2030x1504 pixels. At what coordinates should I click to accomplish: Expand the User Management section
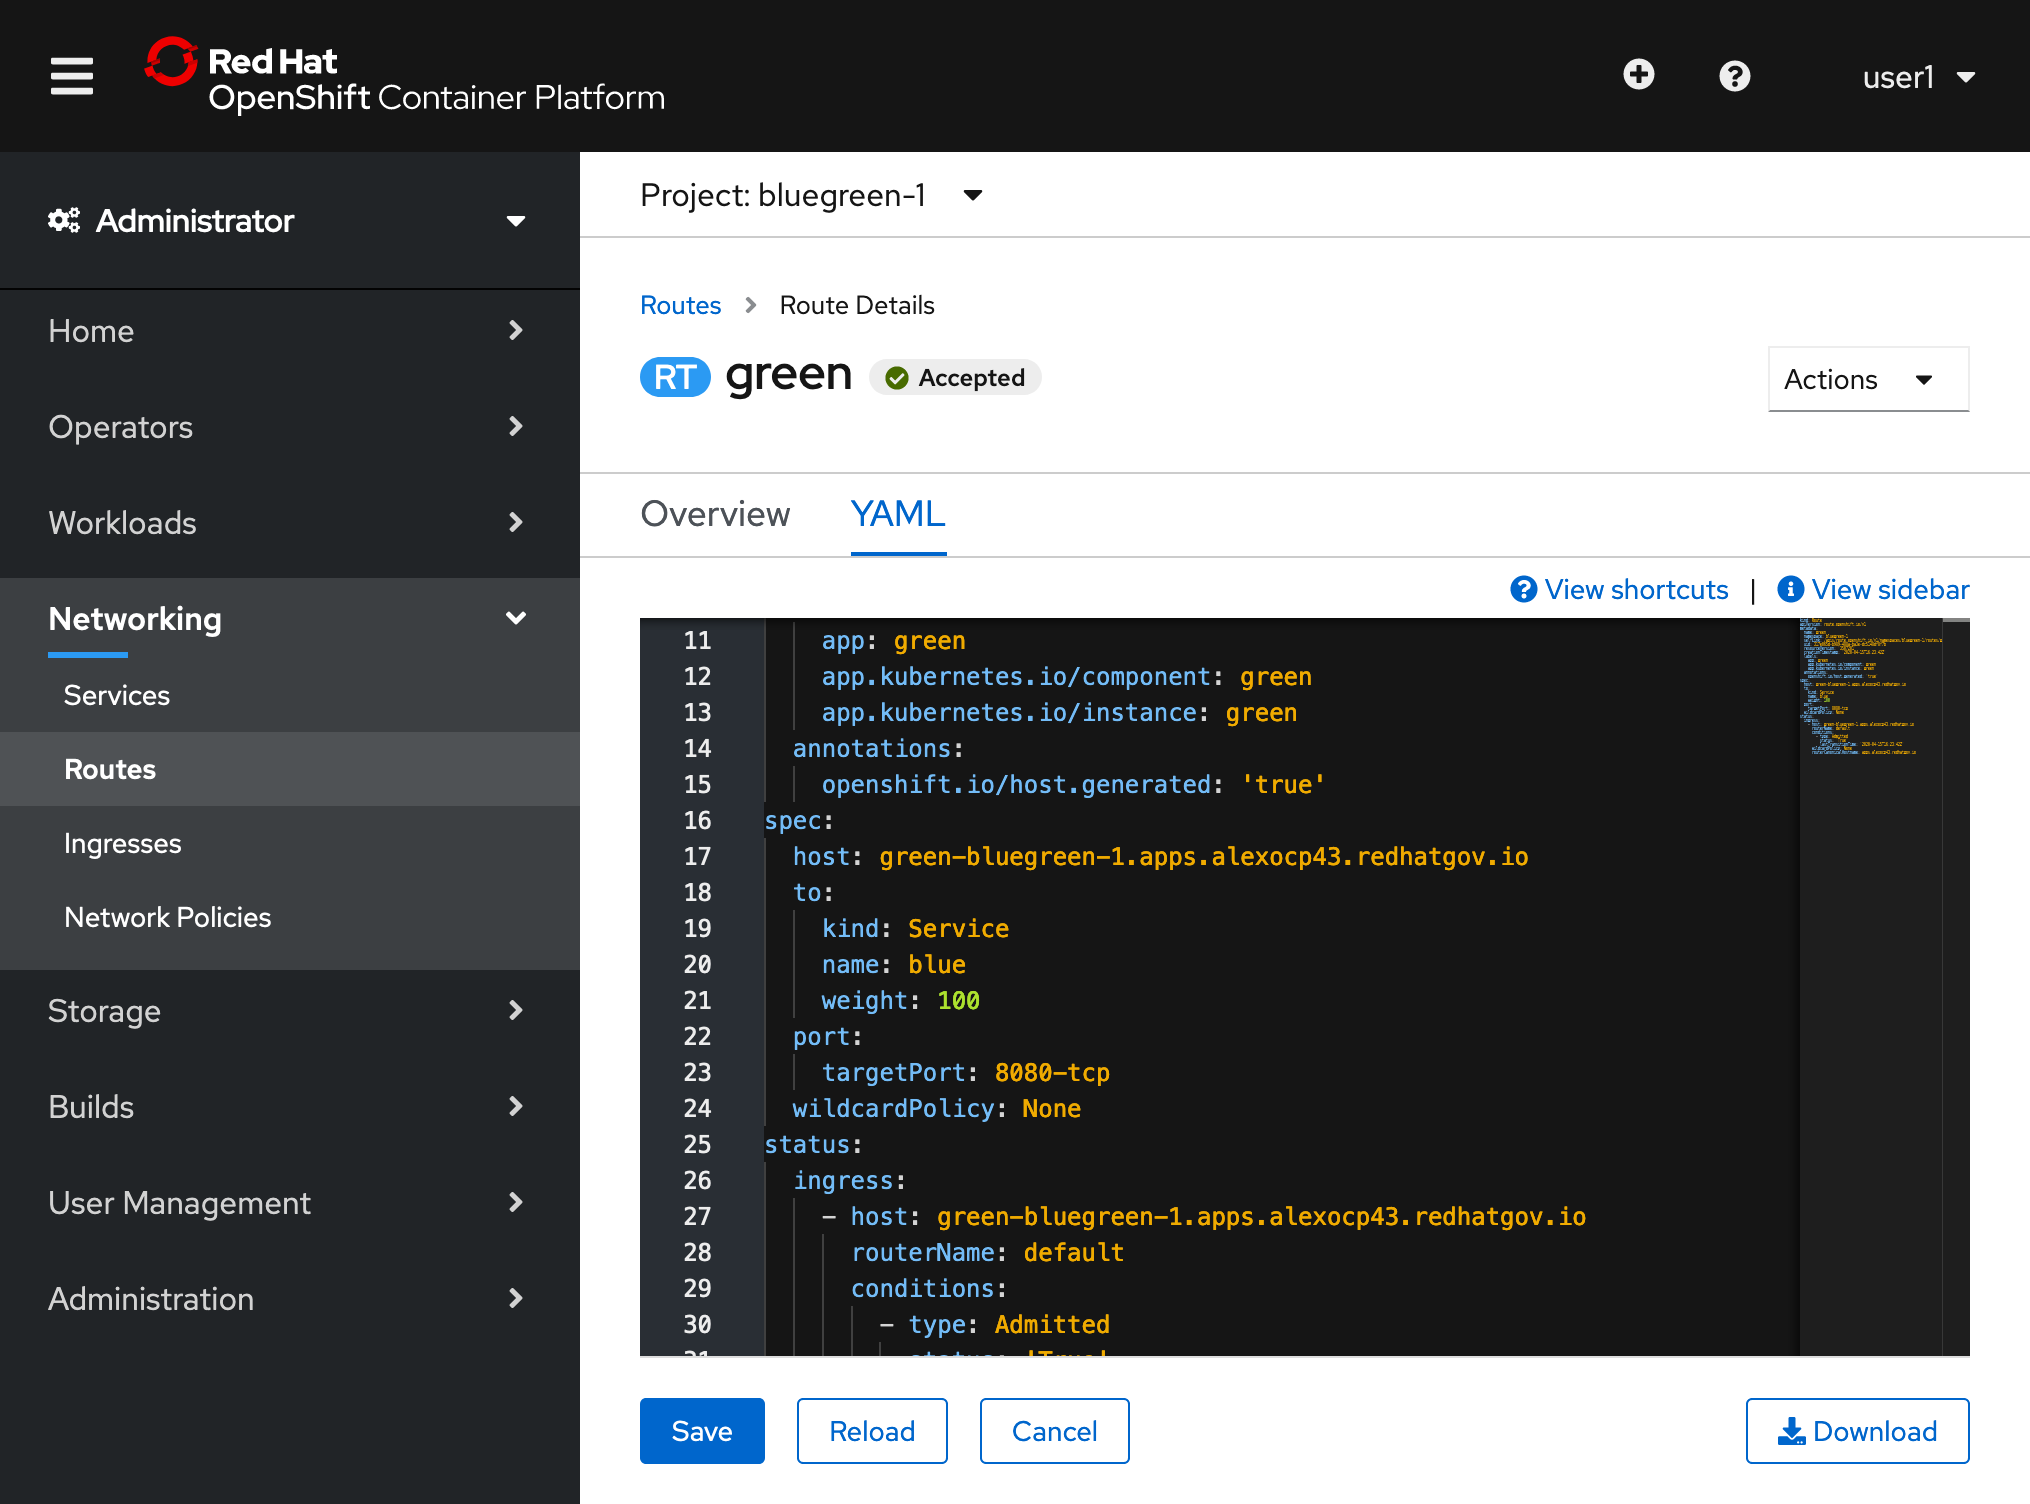click(x=290, y=1203)
